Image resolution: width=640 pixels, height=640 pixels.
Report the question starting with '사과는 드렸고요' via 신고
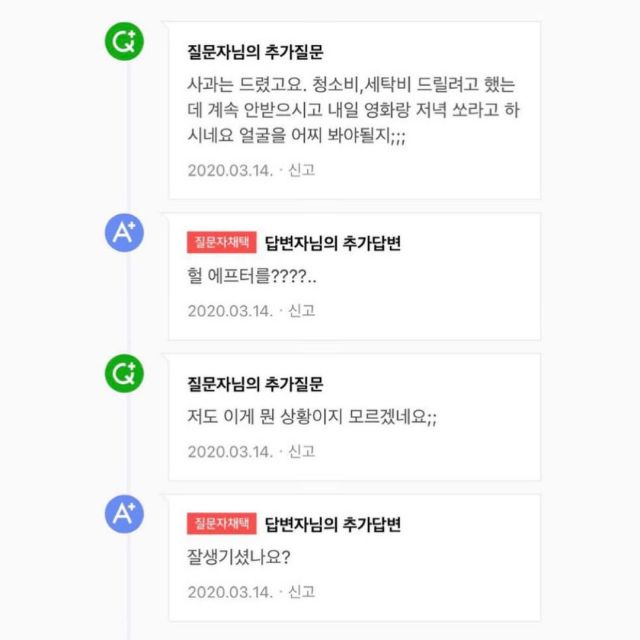tap(301, 170)
